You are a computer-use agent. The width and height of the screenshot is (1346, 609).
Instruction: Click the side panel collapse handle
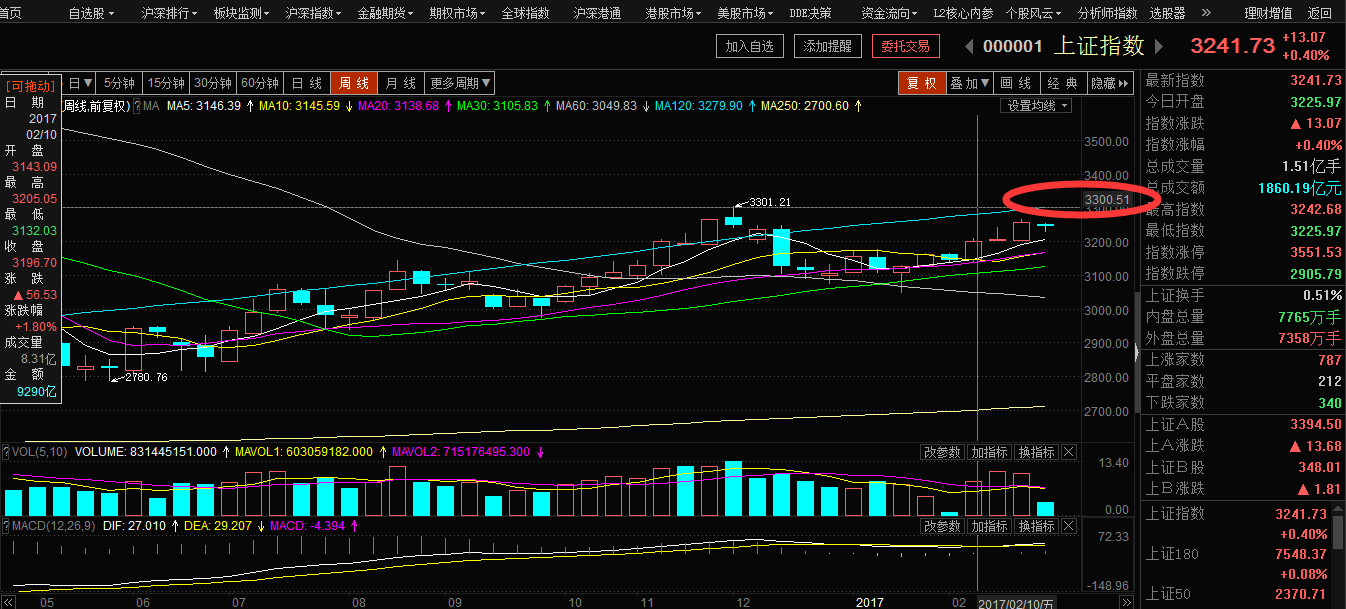[x=1135, y=352]
